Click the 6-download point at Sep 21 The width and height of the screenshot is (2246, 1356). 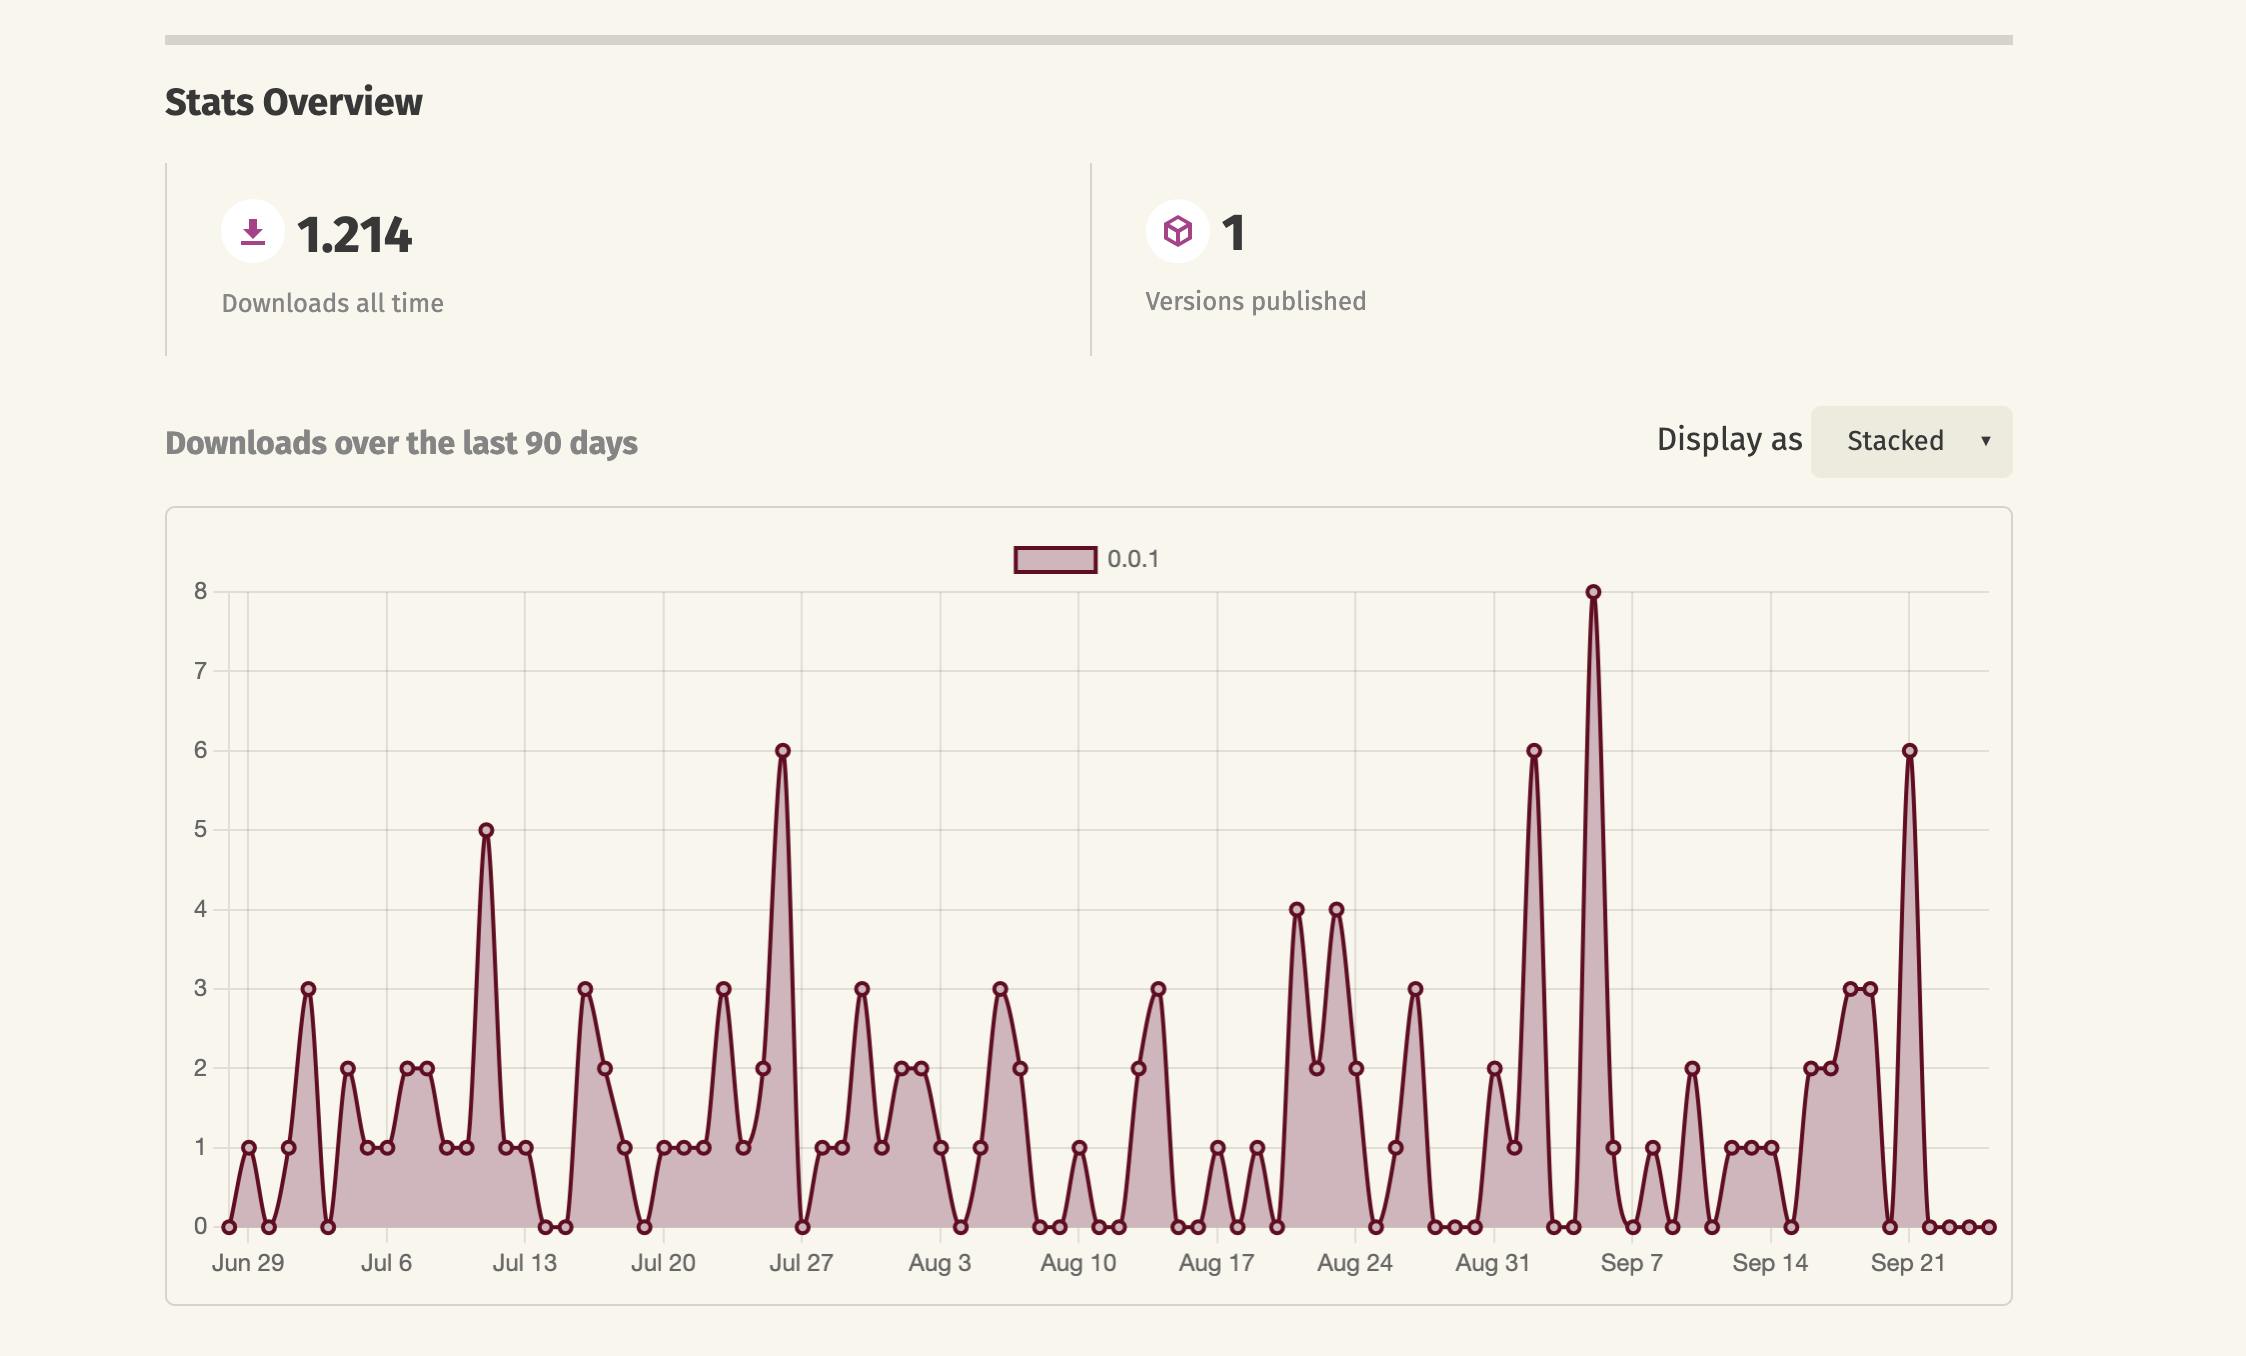1909,751
